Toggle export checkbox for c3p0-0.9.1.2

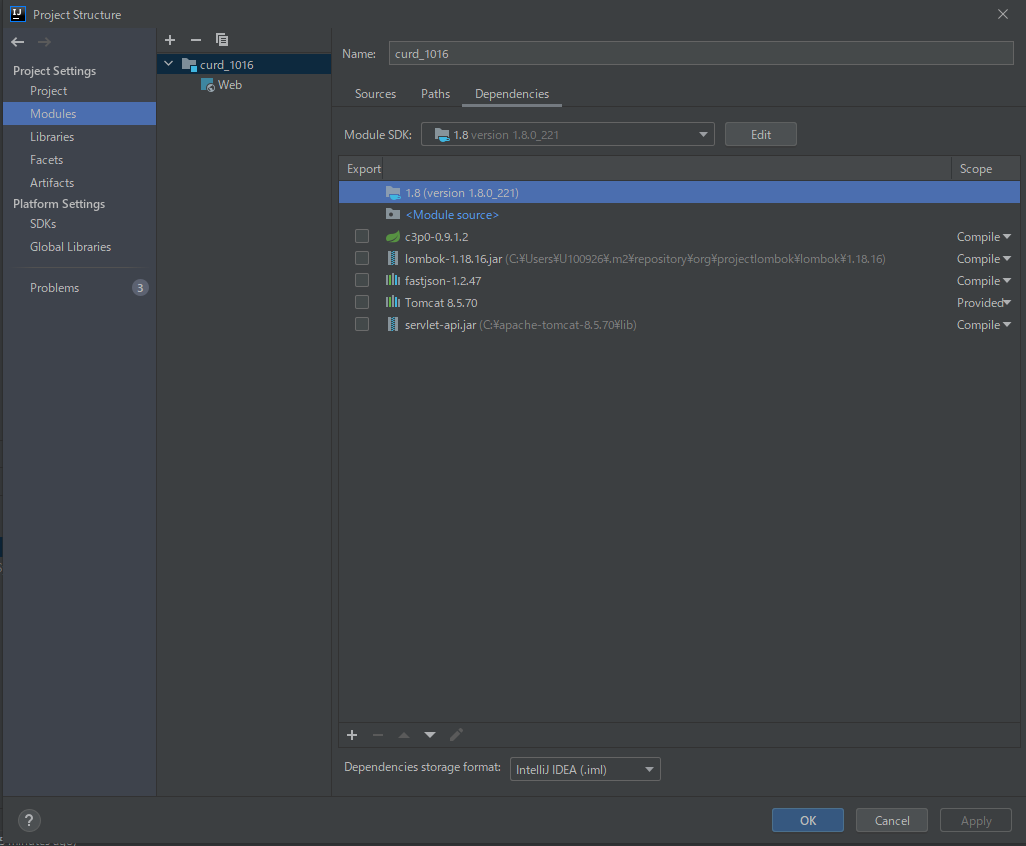[x=362, y=236]
